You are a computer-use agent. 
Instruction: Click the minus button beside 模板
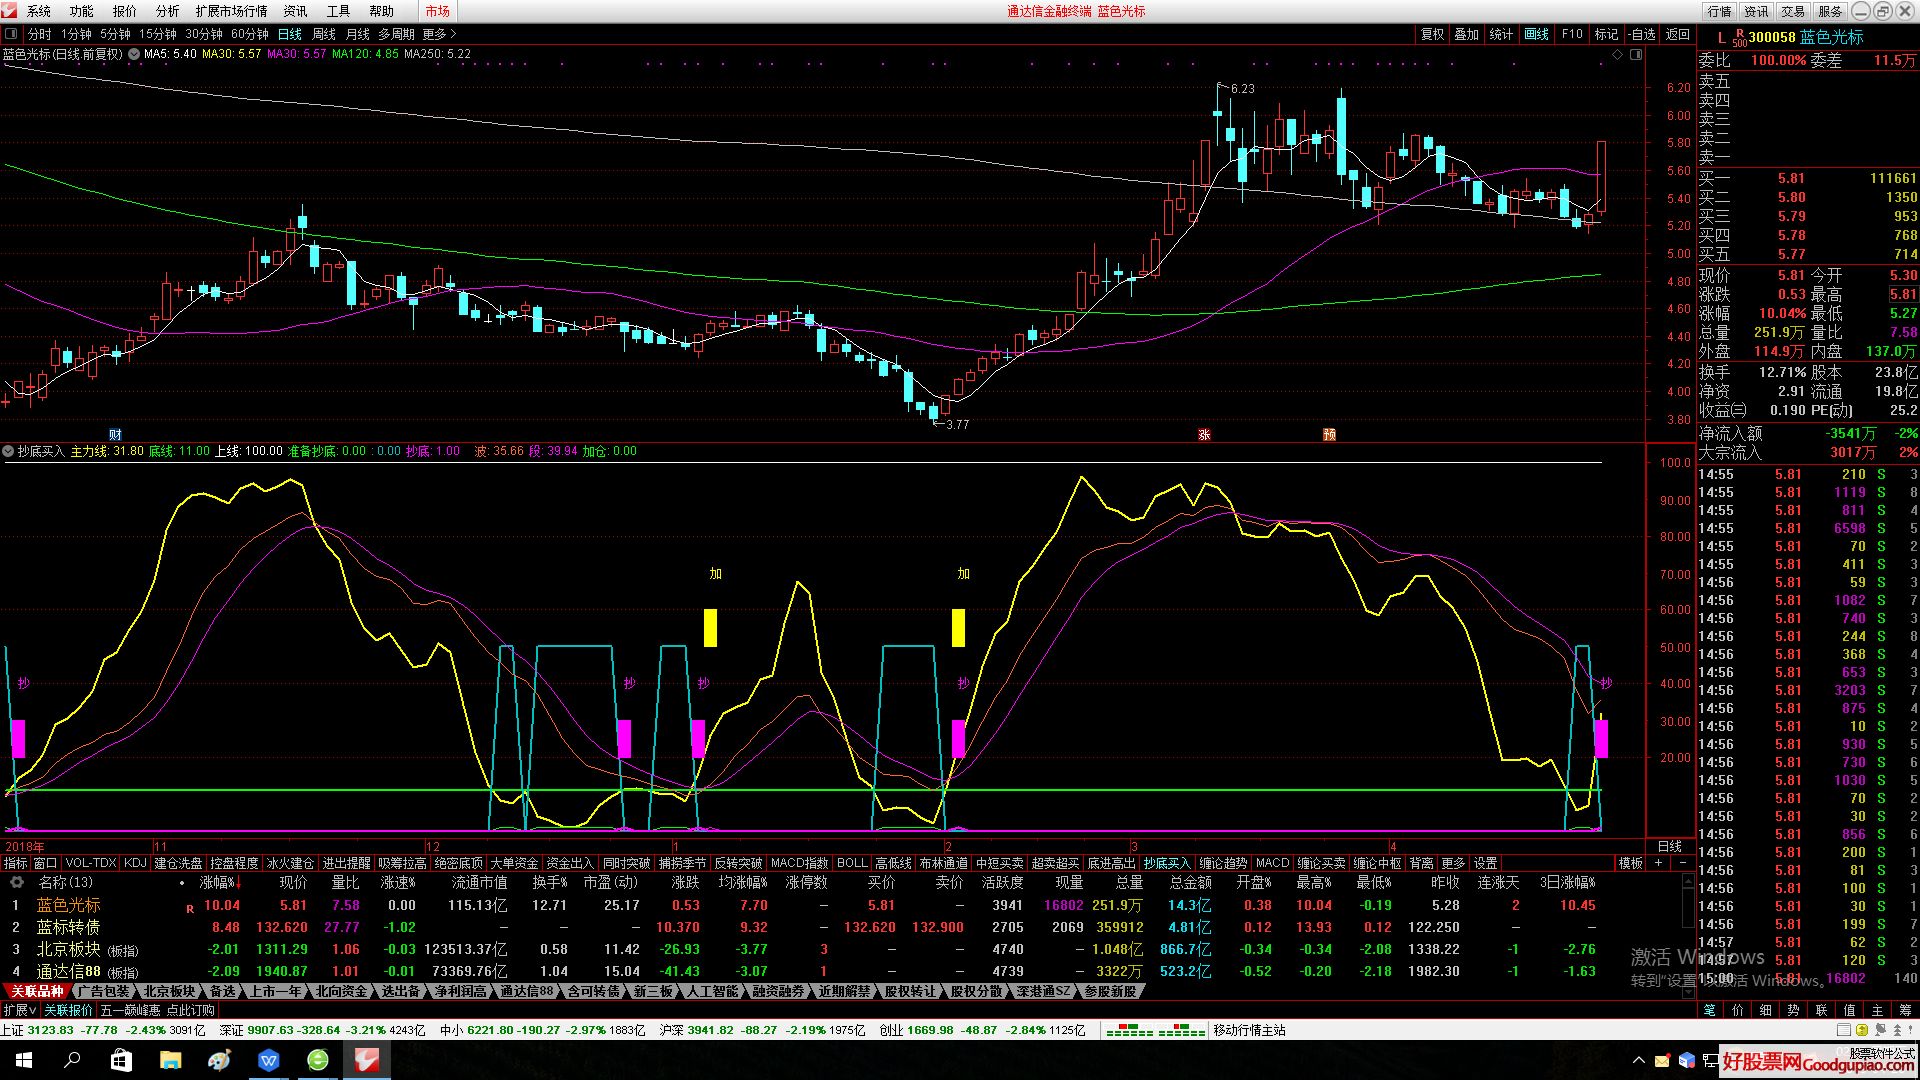(x=1683, y=863)
